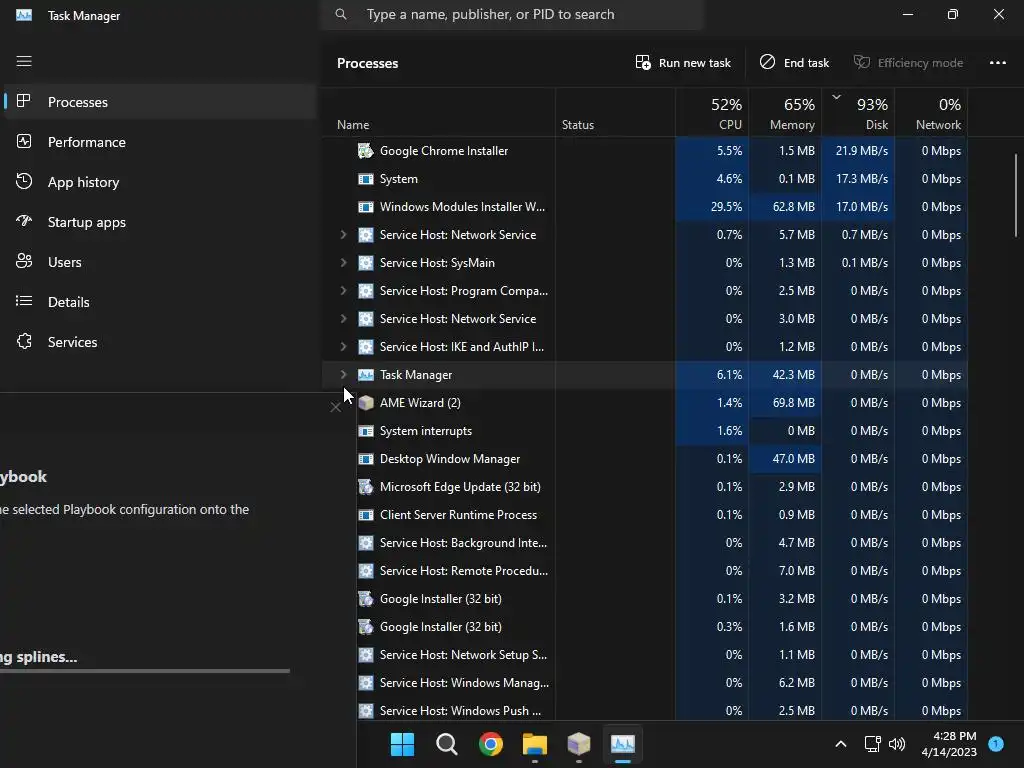This screenshot has height=768, width=1024.
Task: Click the Efficiency mode button
Action: click(x=908, y=63)
